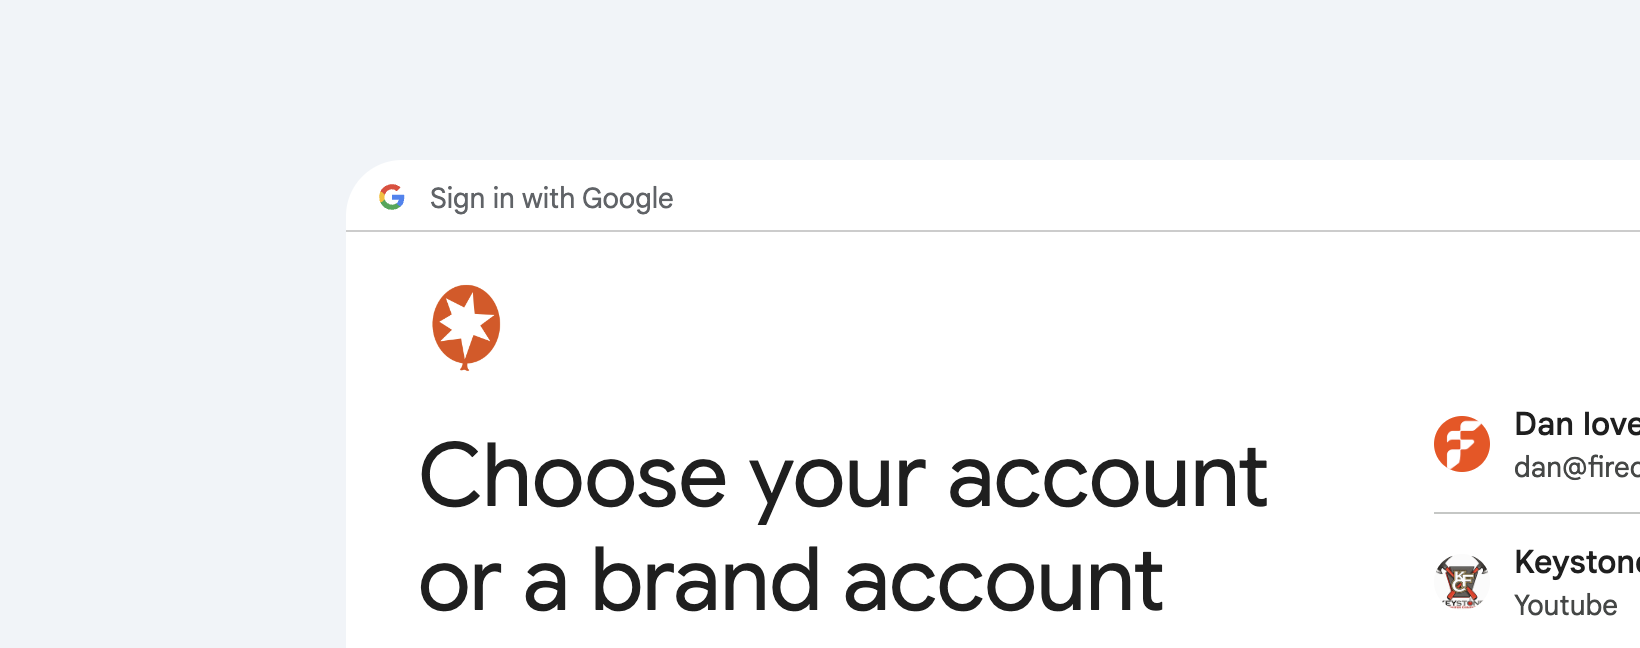Click the divider line between the two accounts
Viewport: 1640px width, 648px height.
coord(1537,513)
